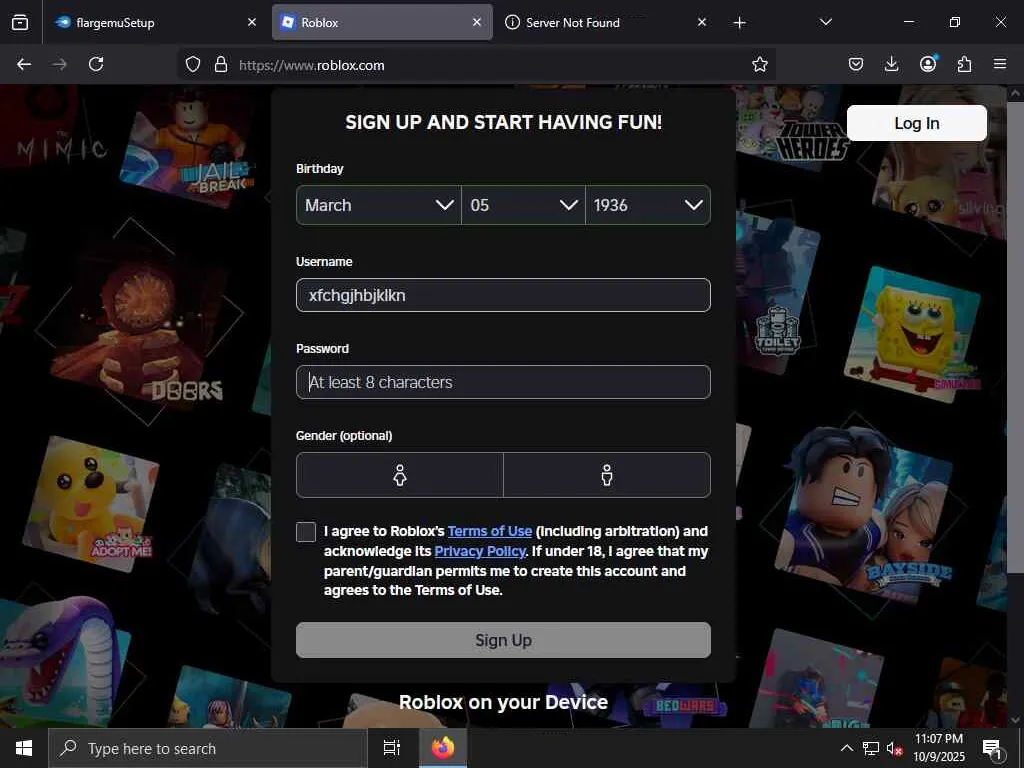Image resolution: width=1024 pixels, height=768 pixels.
Task: Open the network tray icon
Action: pyautogui.click(x=871, y=748)
